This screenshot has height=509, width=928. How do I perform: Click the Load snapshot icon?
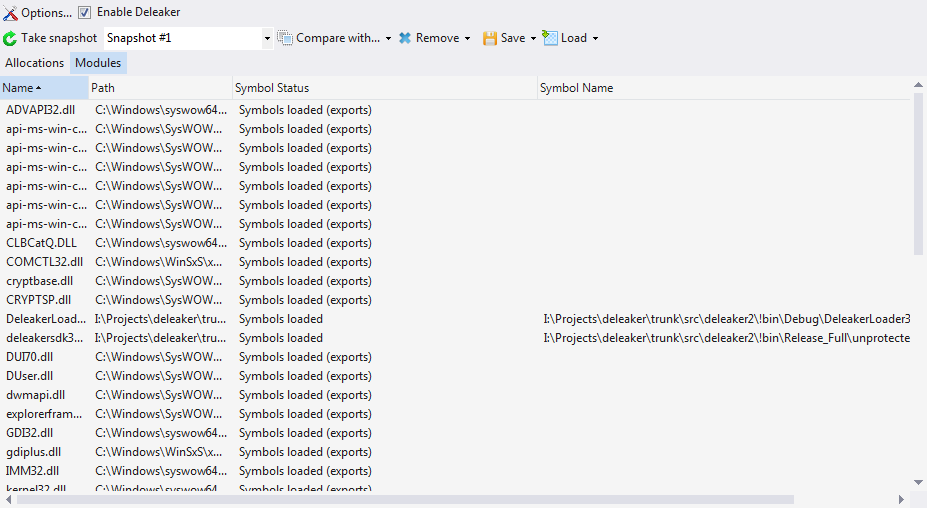tap(550, 38)
